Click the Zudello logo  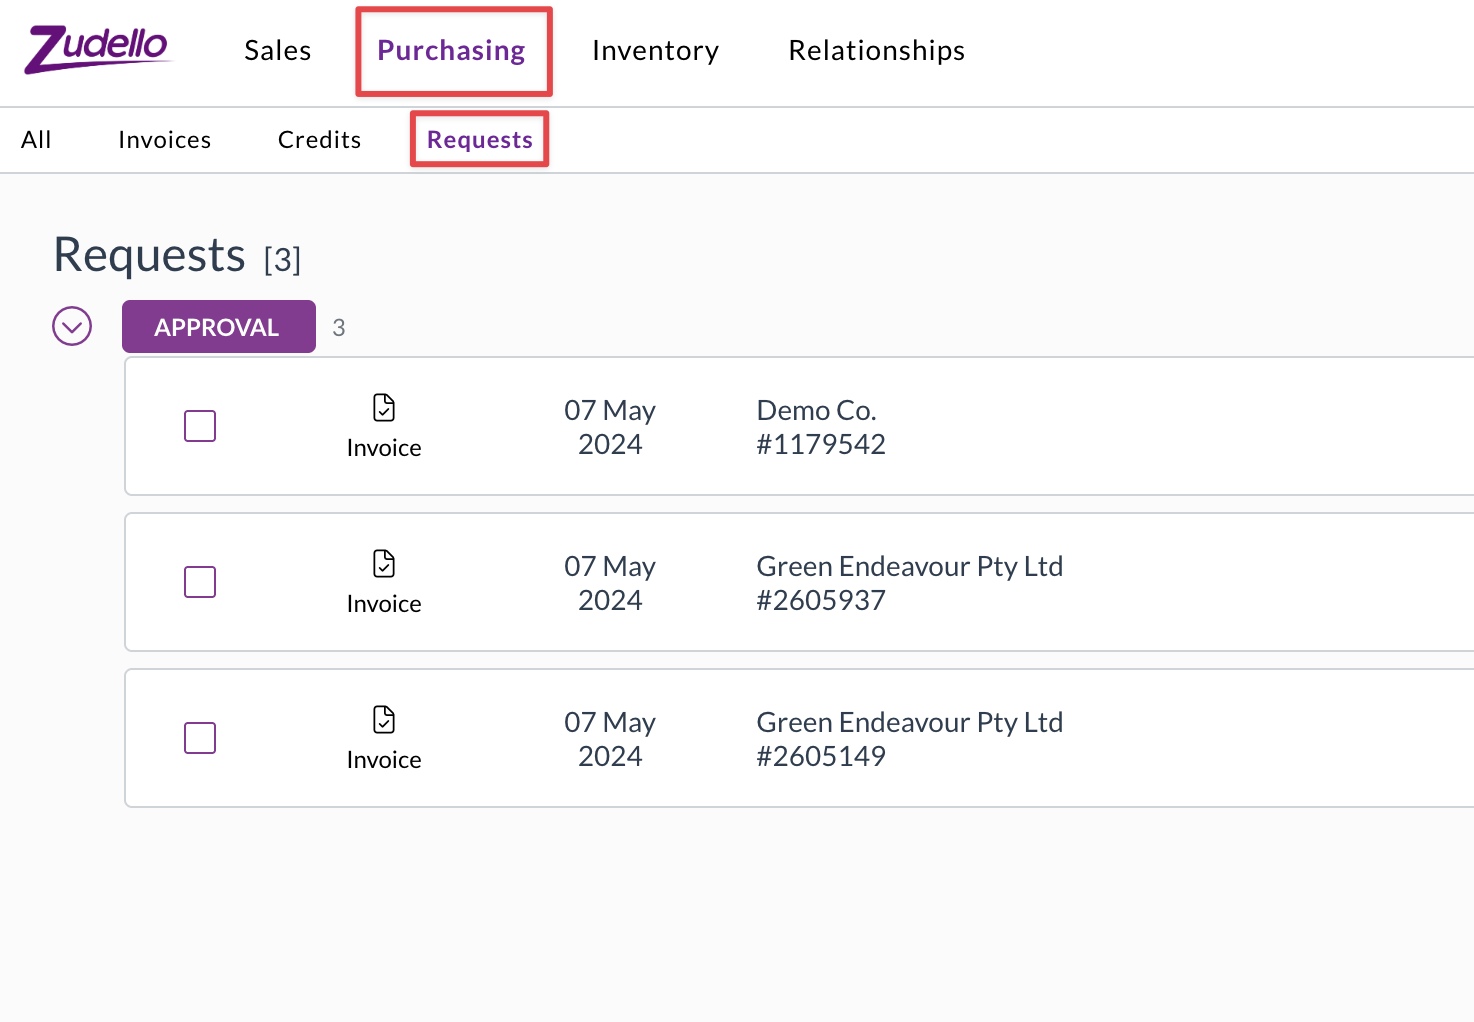(98, 49)
